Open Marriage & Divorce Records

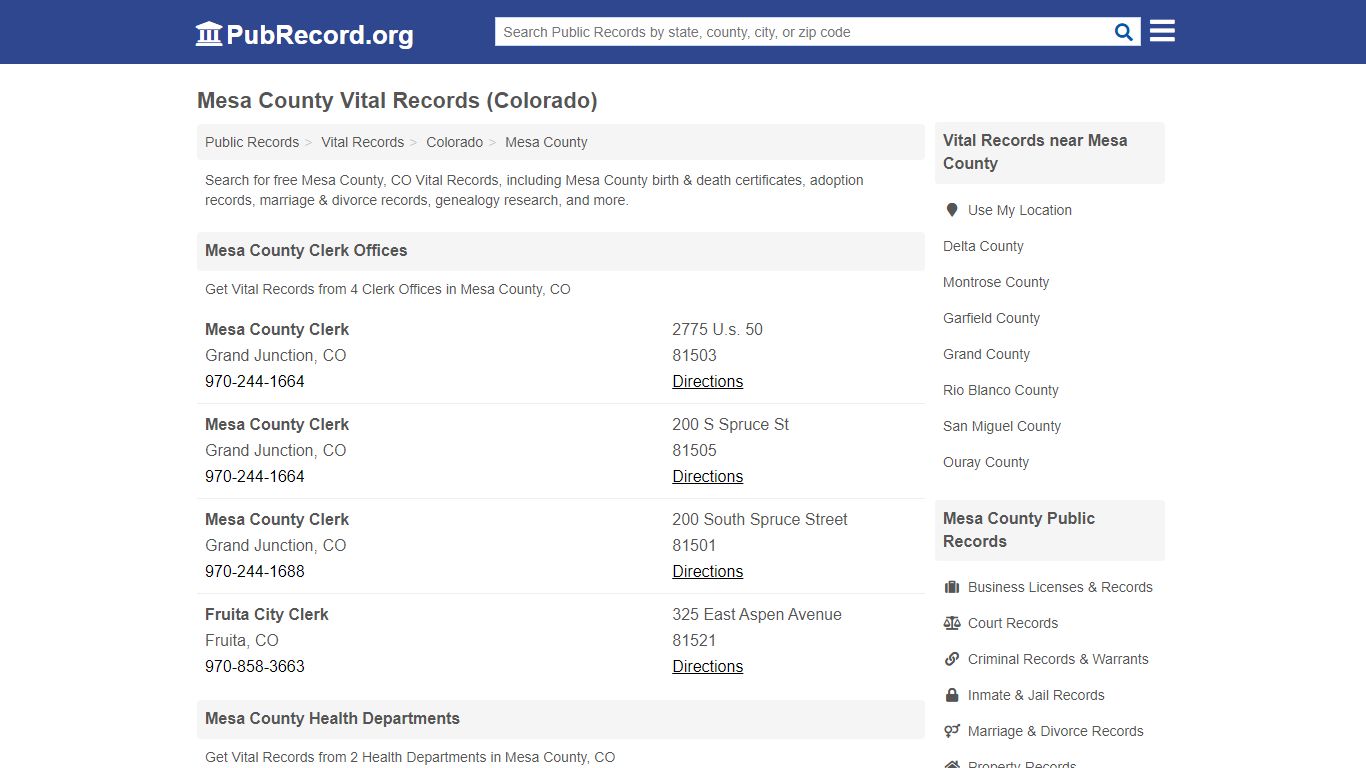[x=1055, y=731]
